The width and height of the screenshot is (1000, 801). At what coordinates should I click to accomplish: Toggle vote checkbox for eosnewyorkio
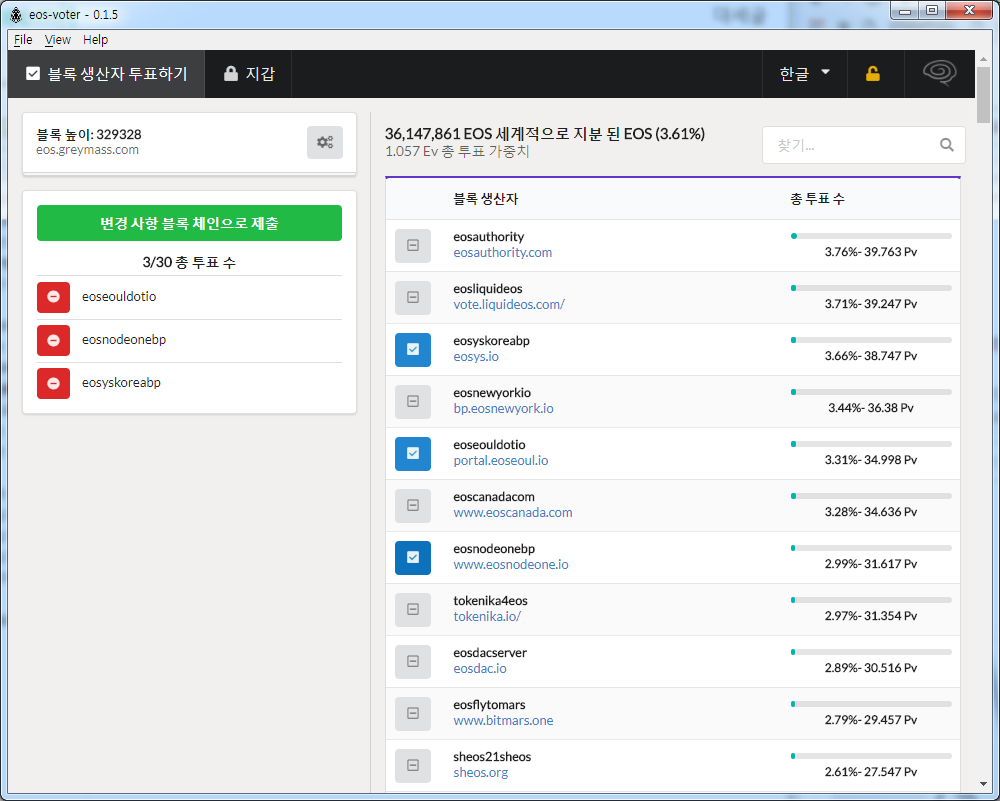(413, 402)
